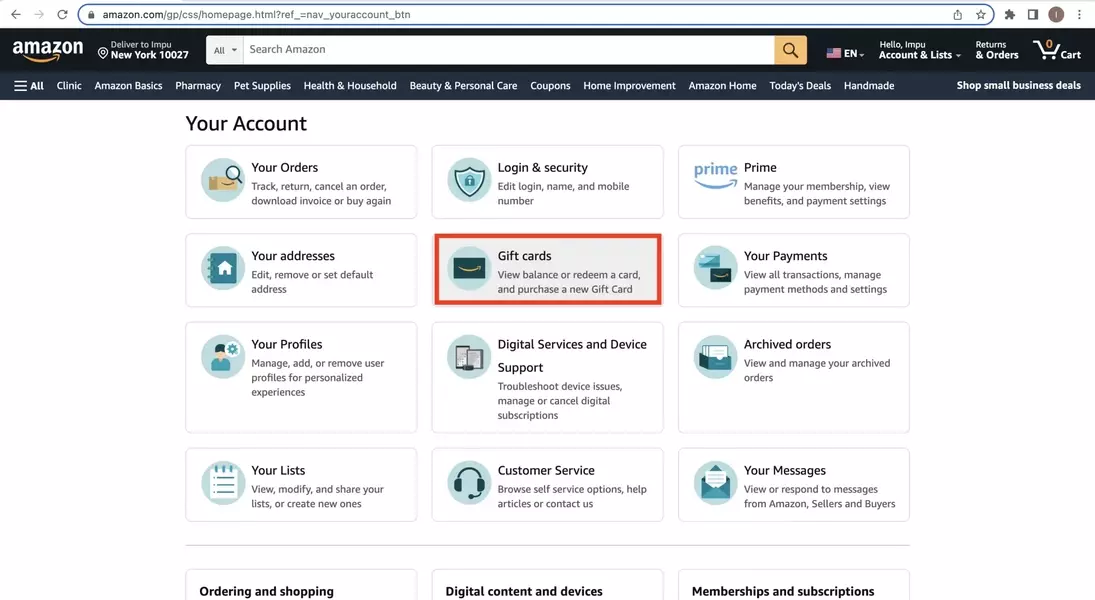
Task: Click the Your Lists notepad icon
Action: (x=223, y=483)
